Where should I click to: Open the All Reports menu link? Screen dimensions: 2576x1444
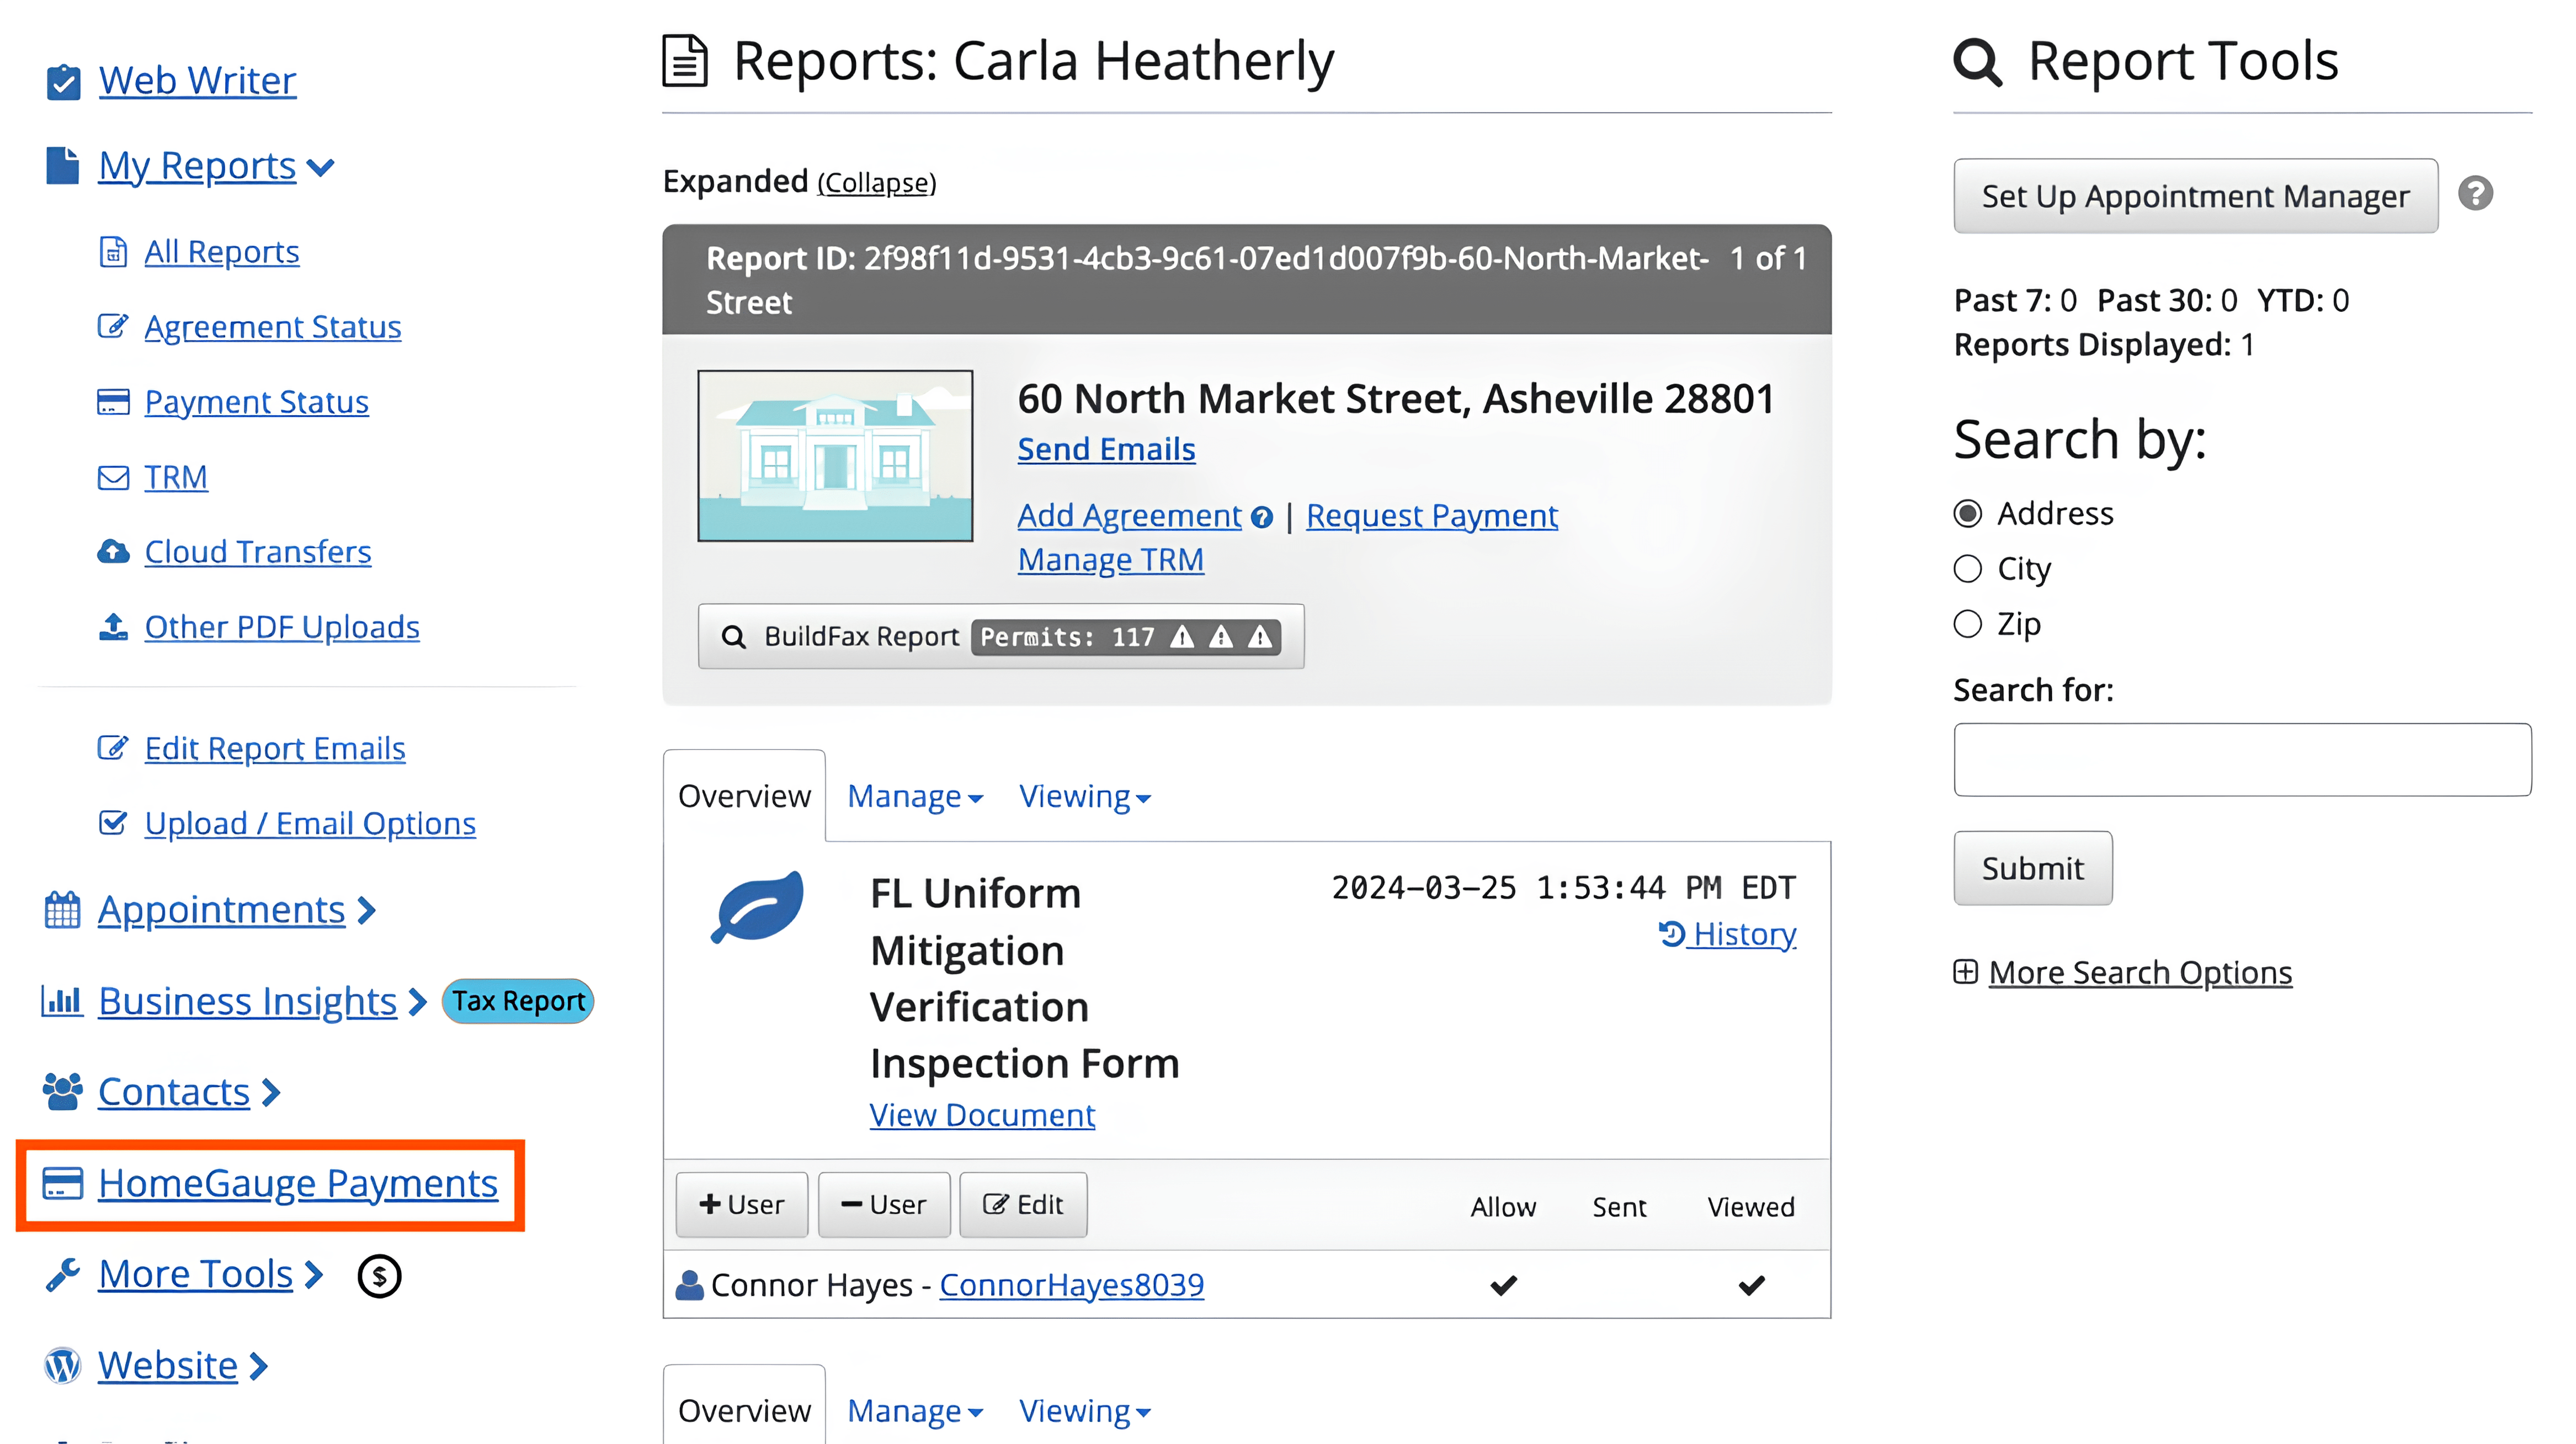coord(221,252)
